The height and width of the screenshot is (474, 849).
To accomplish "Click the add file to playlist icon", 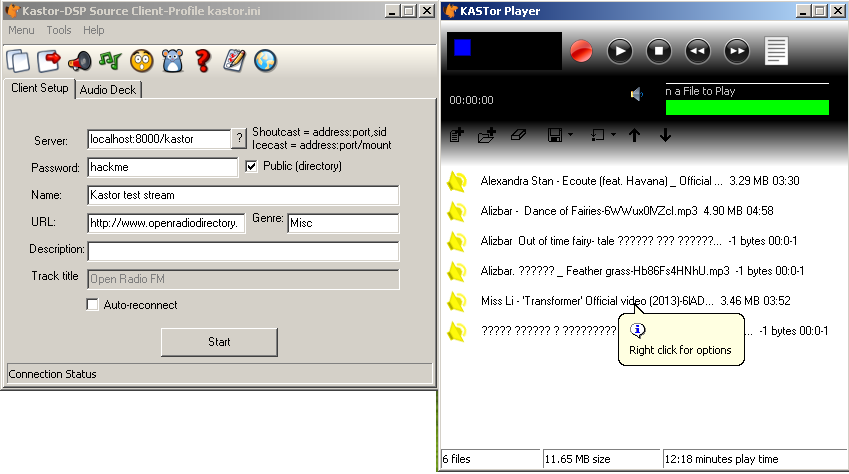I will coord(456,135).
